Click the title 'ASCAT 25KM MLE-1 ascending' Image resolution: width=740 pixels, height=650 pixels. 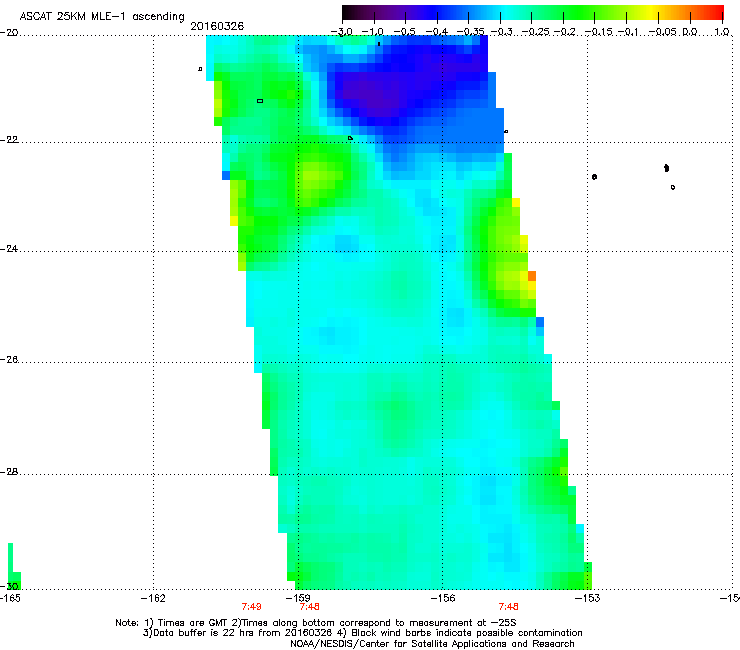(102, 16)
